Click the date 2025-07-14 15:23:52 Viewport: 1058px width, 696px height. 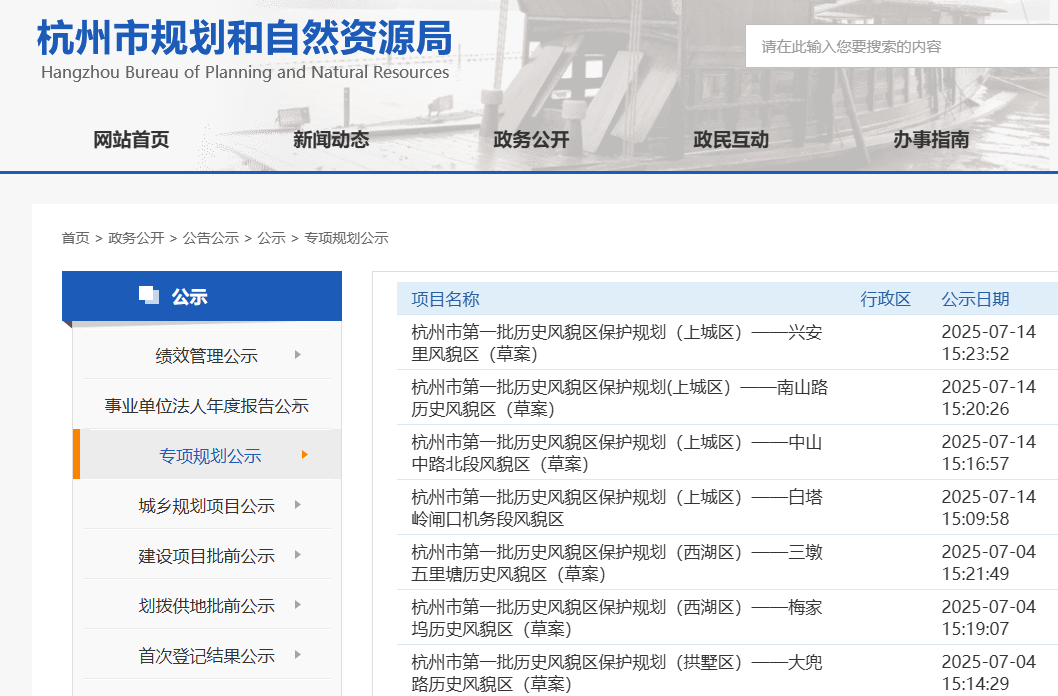[989, 343]
